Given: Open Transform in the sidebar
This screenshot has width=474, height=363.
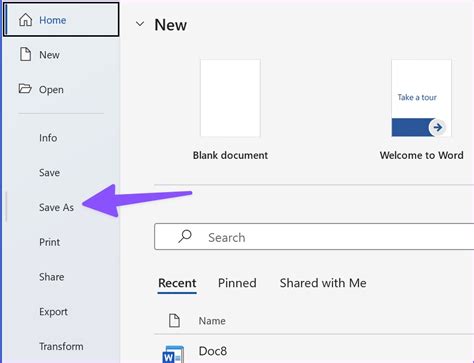Looking at the screenshot, I should pos(61,346).
